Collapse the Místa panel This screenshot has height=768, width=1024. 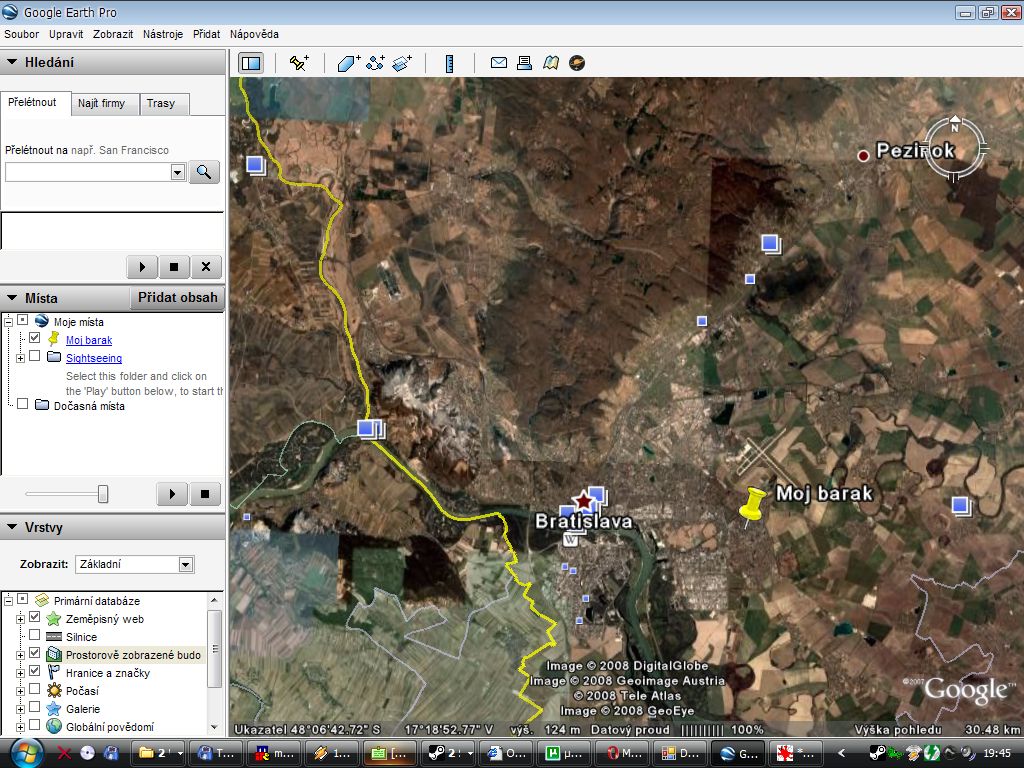(12, 298)
